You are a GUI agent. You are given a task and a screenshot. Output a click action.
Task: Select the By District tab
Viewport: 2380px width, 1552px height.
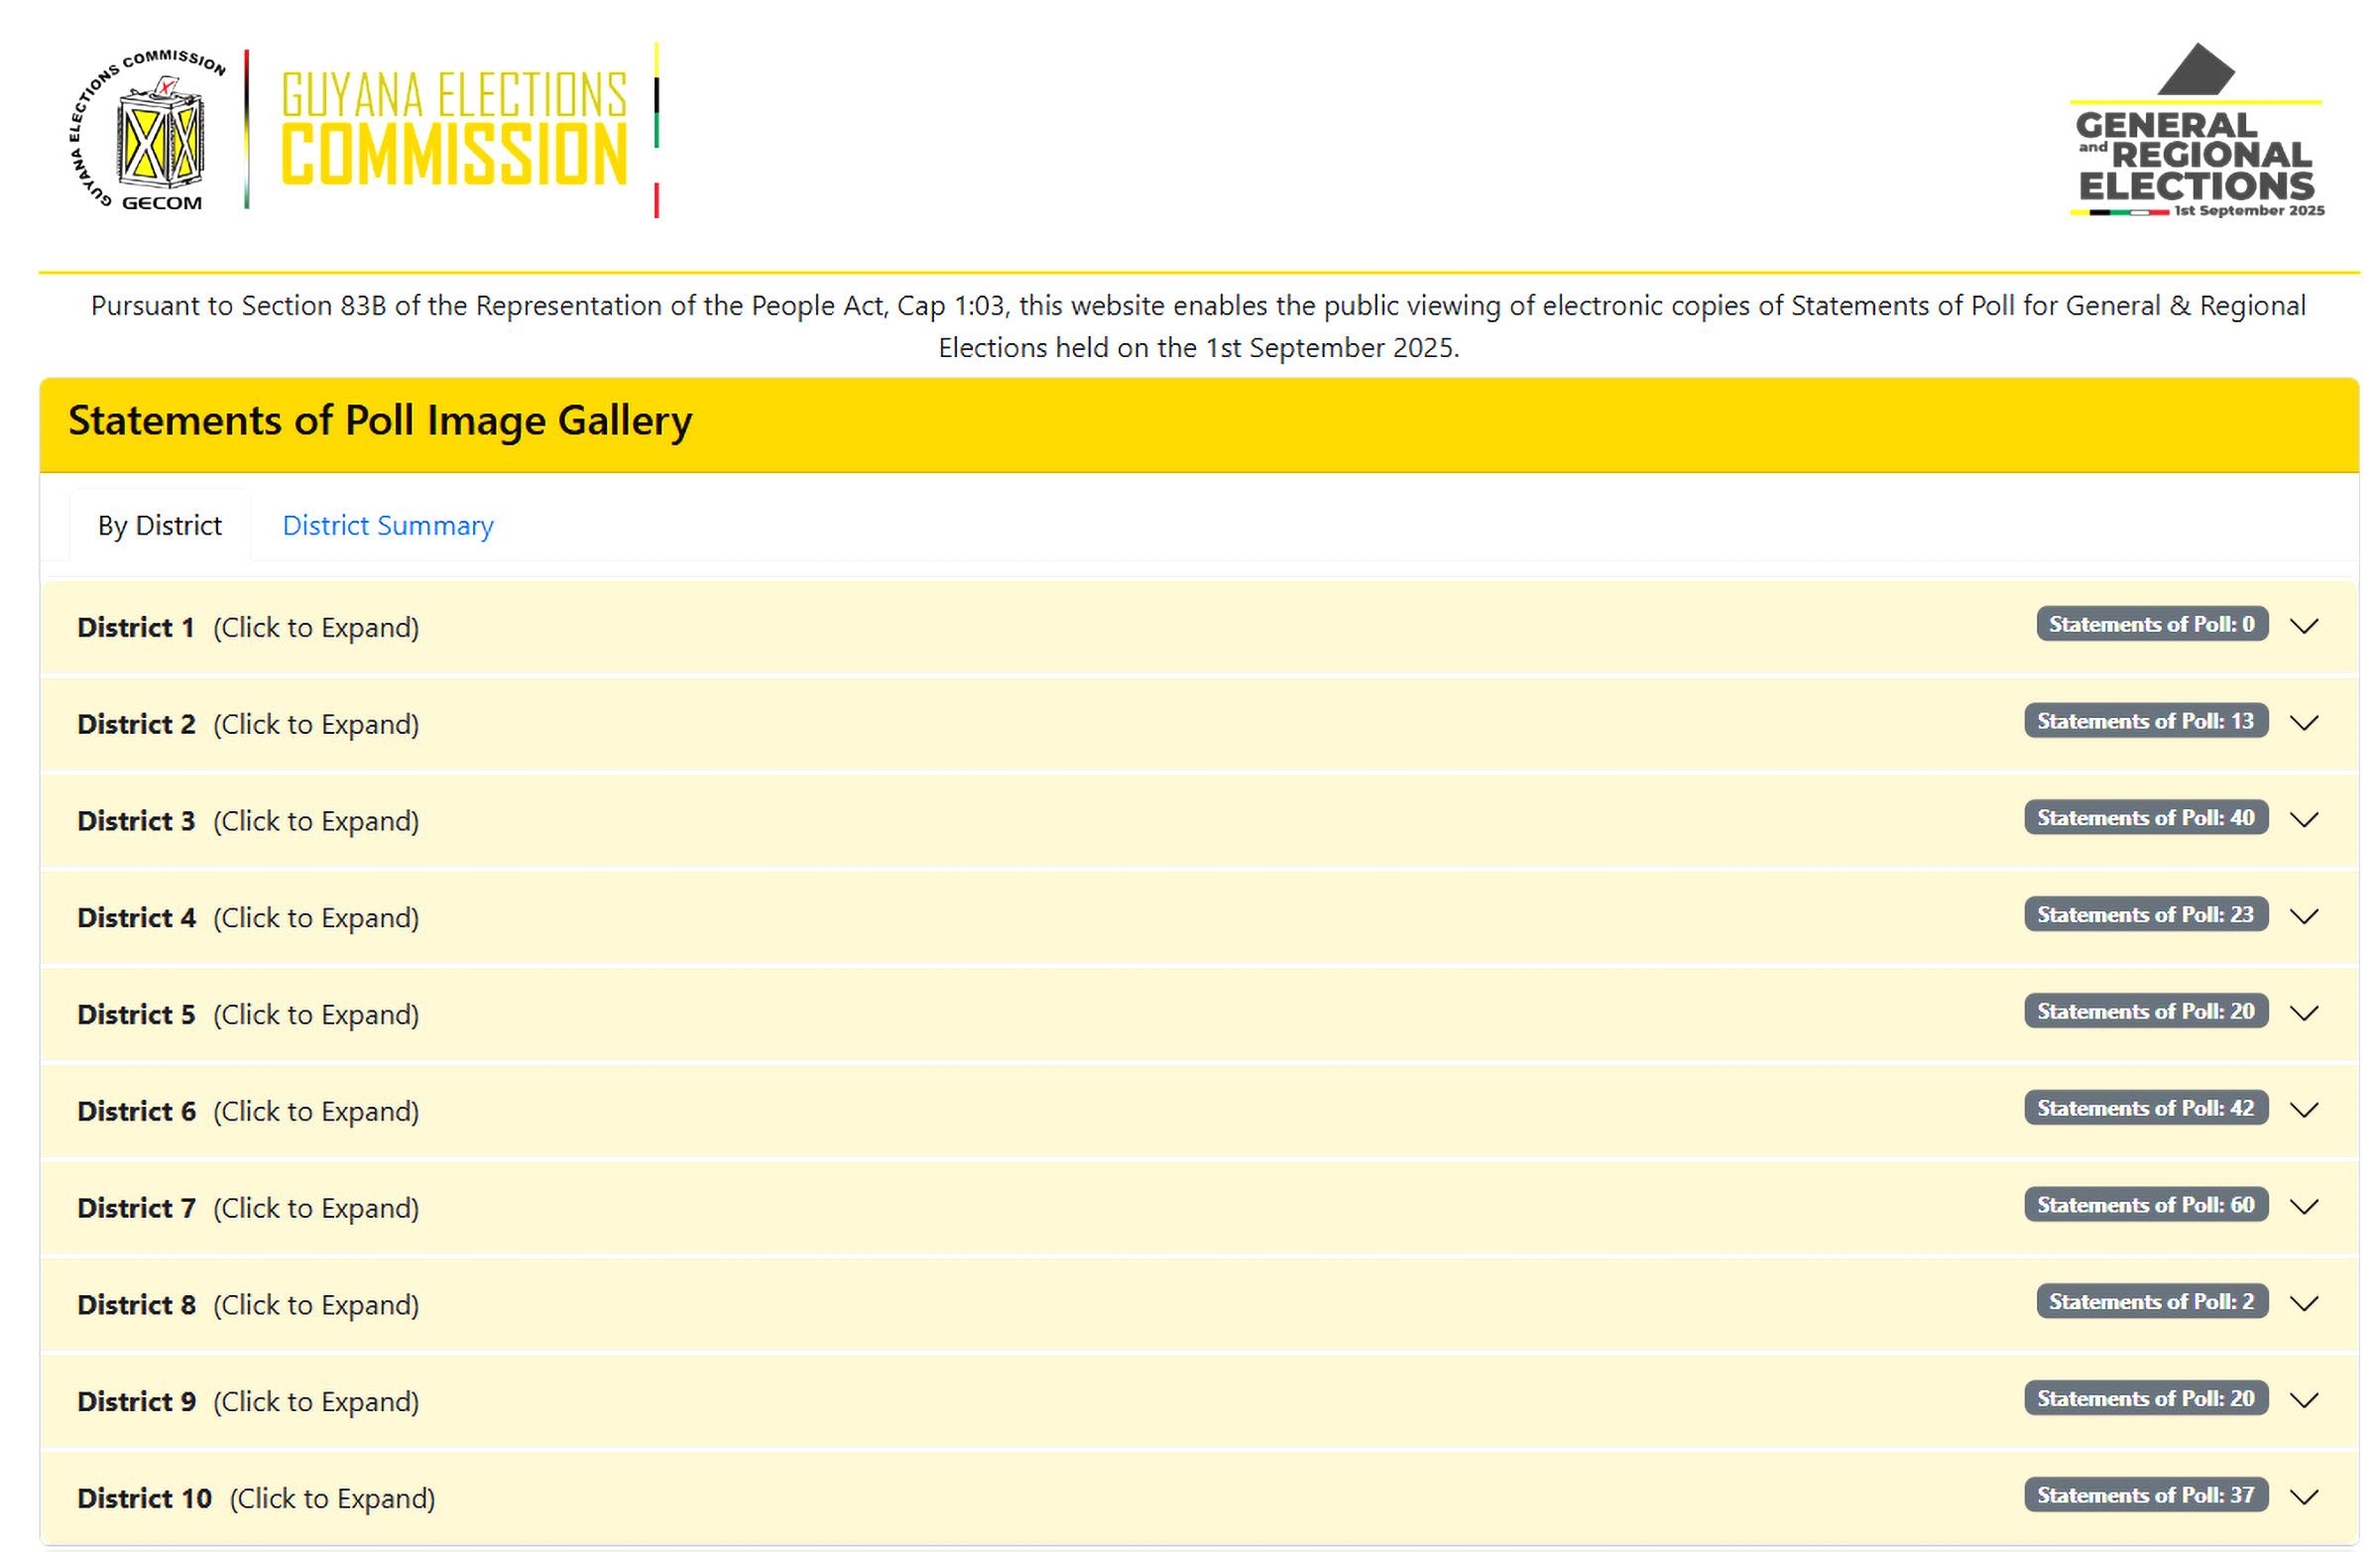coord(160,526)
